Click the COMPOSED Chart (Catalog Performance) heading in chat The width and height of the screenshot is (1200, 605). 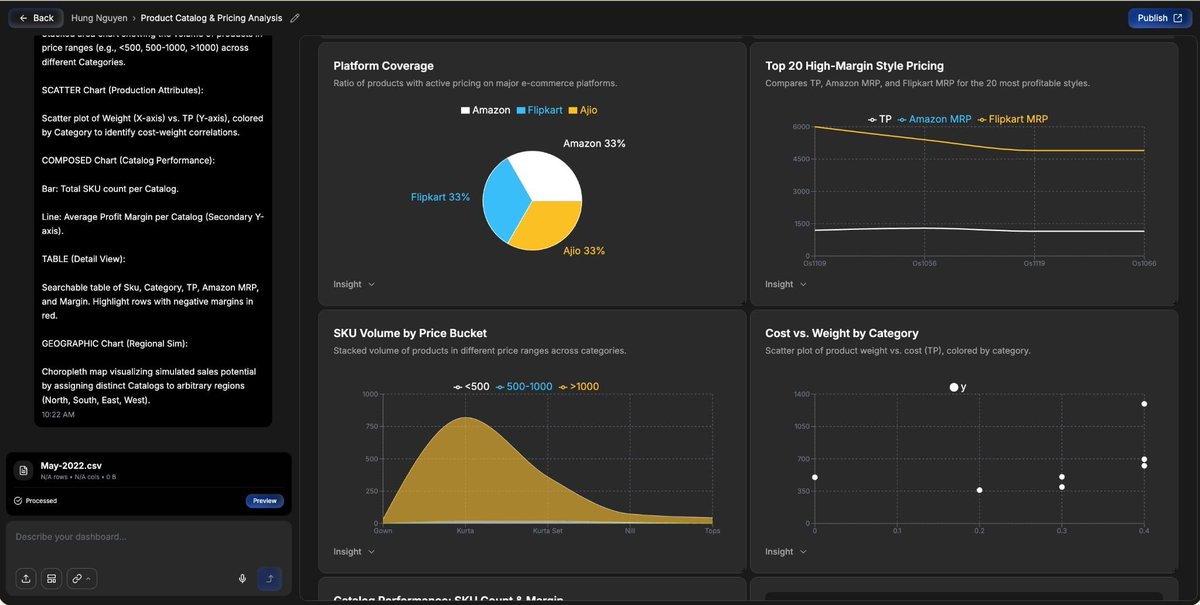128,160
